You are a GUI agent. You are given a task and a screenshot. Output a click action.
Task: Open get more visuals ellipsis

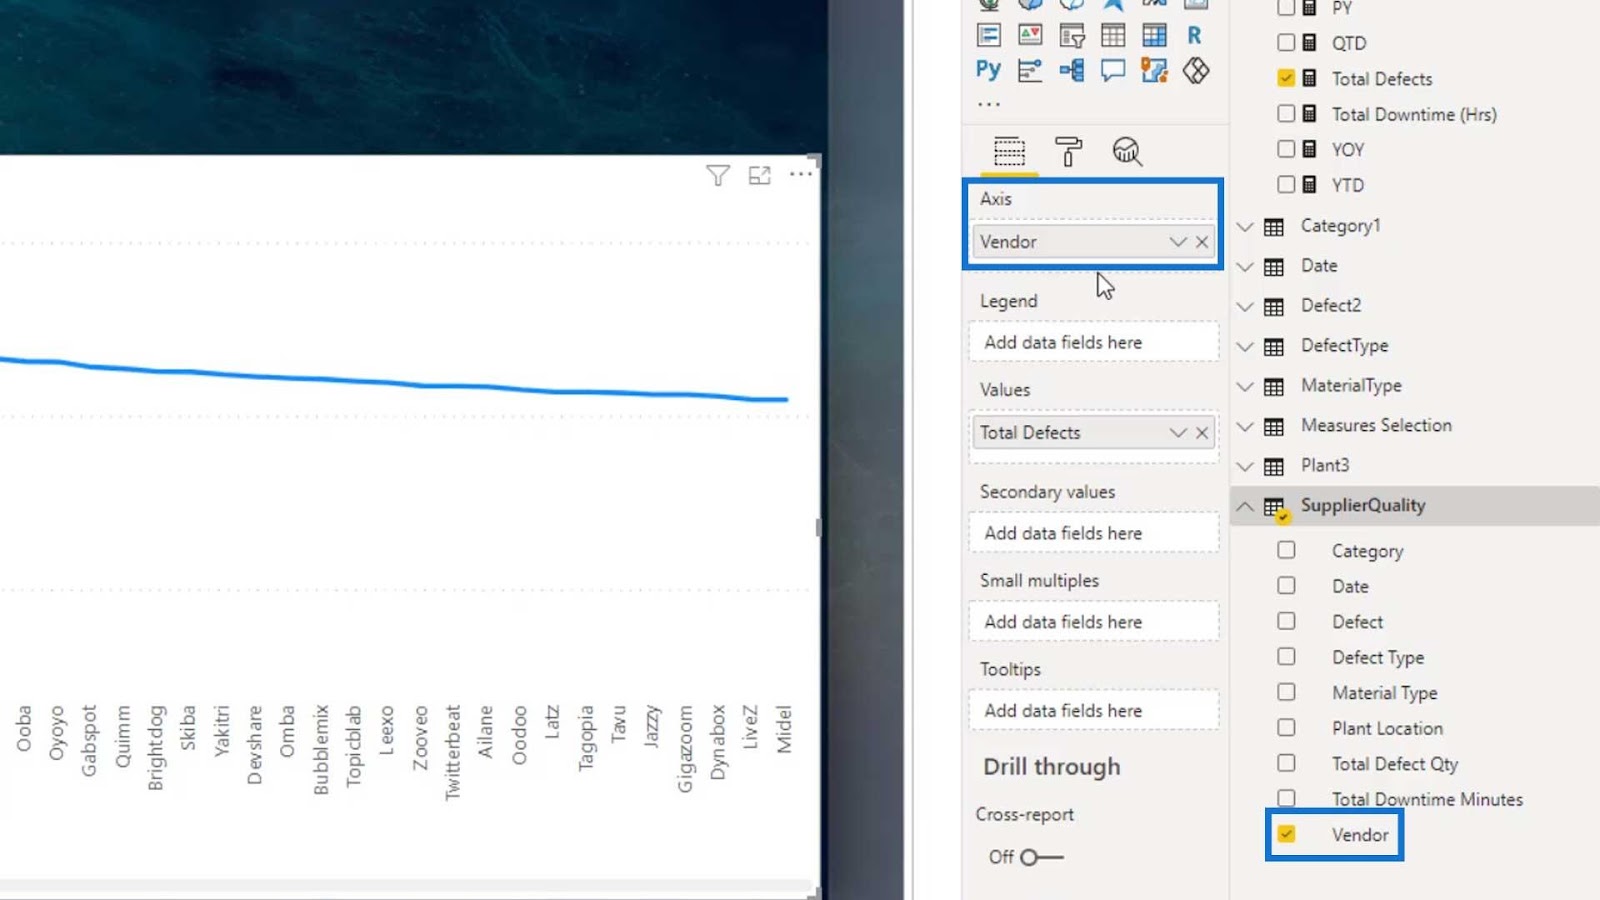click(989, 104)
